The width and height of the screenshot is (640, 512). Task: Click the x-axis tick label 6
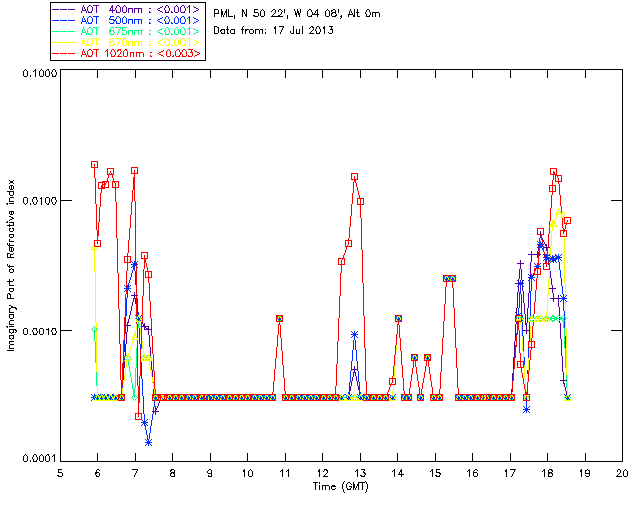(x=98, y=473)
